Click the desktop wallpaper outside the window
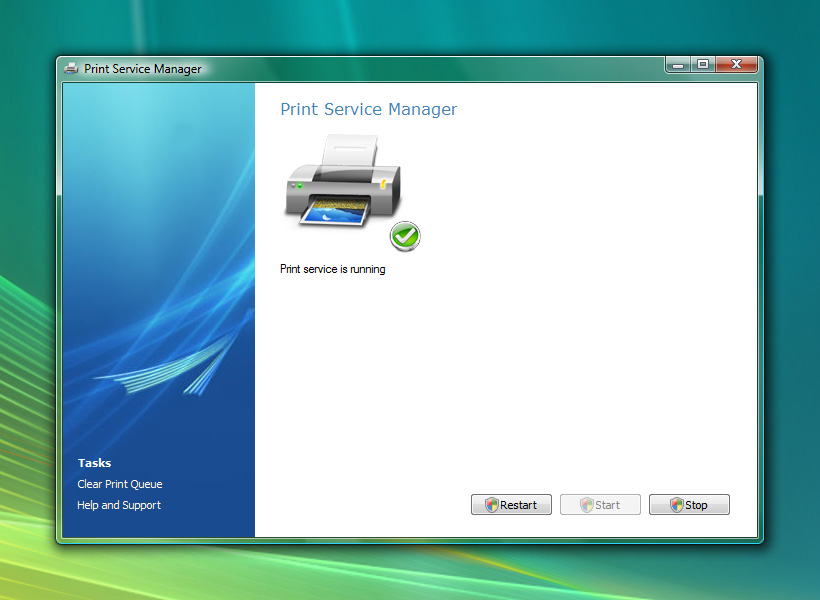820x600 pixels. (x=790, y=300)
